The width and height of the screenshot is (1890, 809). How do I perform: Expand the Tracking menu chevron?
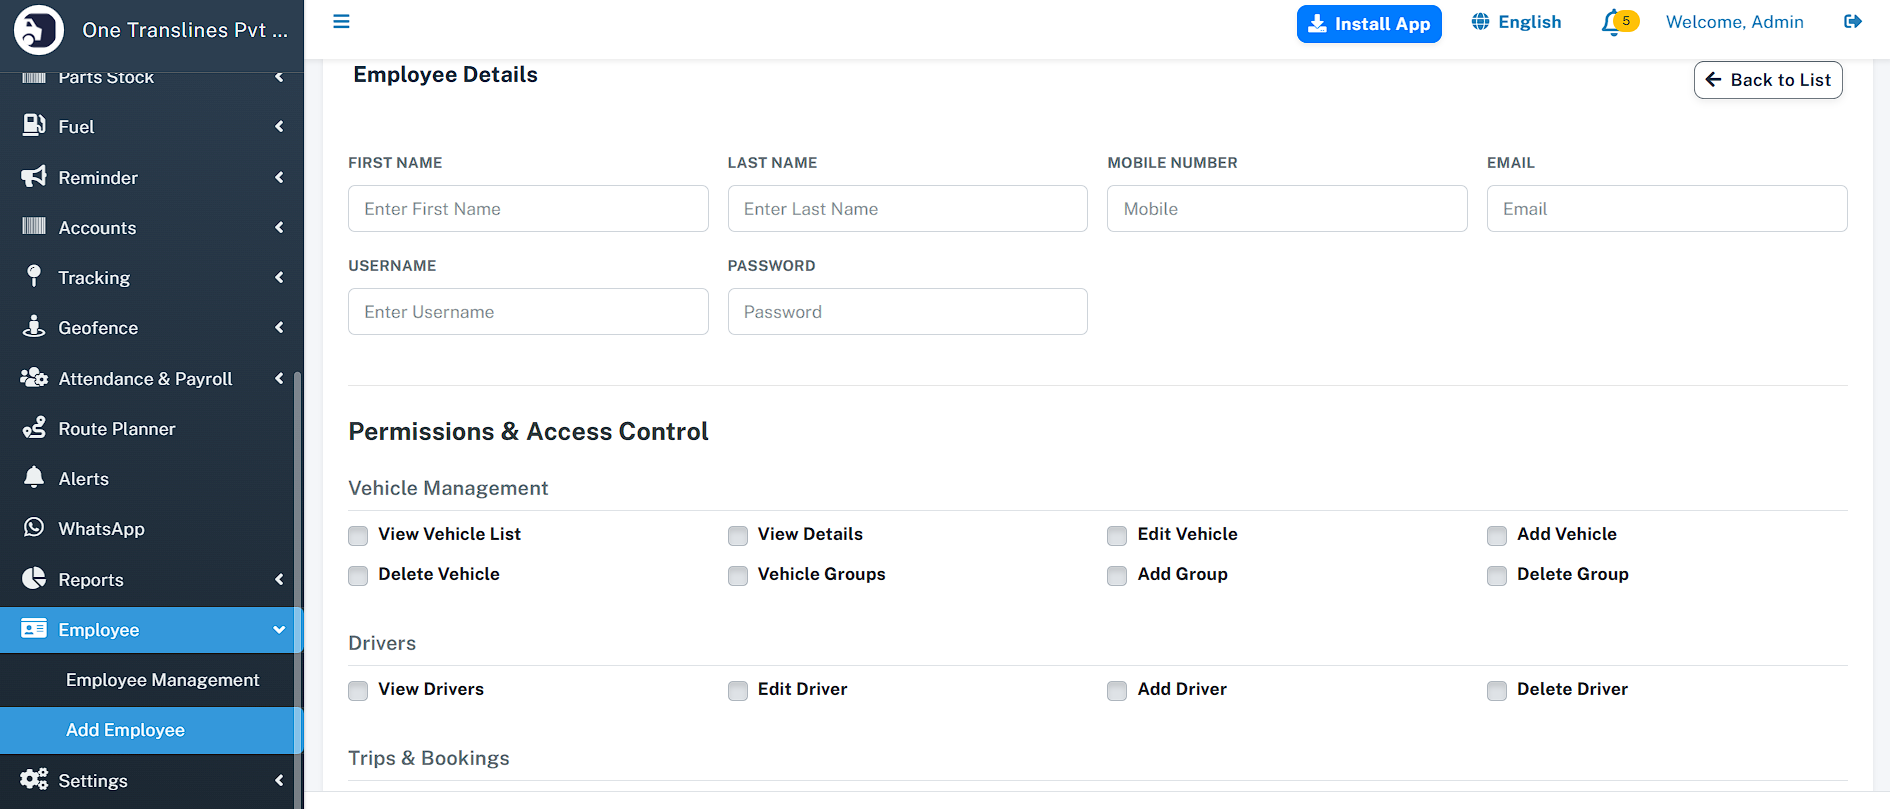pyautogui.click(x=279, y=277)
